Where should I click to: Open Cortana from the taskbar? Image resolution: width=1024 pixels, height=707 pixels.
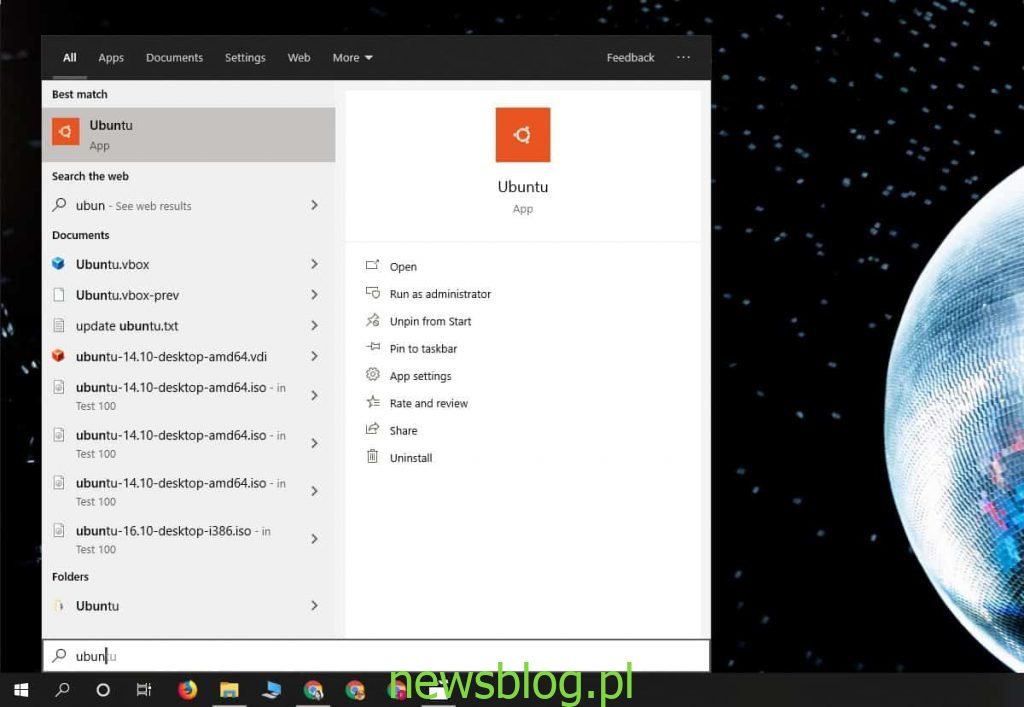point(103,689)
